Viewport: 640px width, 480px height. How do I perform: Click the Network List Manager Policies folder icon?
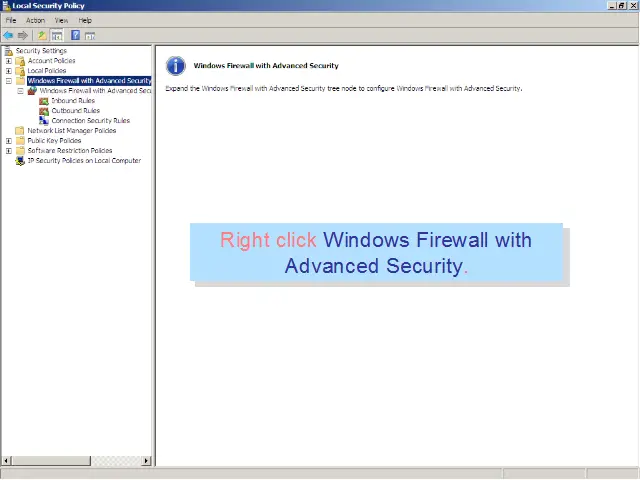point(20,131)
